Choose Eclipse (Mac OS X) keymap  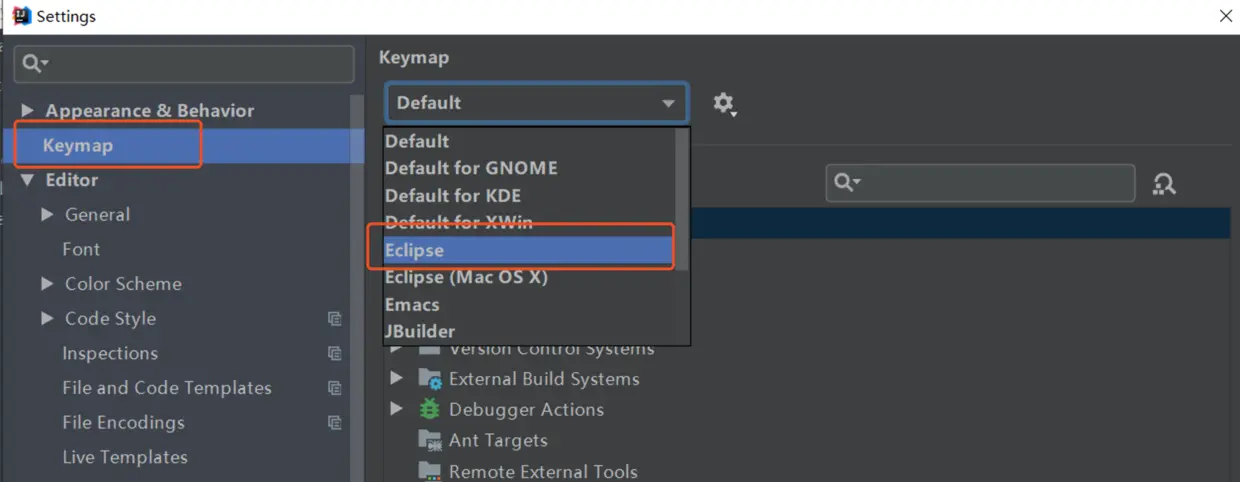click(x=530, y=277)
